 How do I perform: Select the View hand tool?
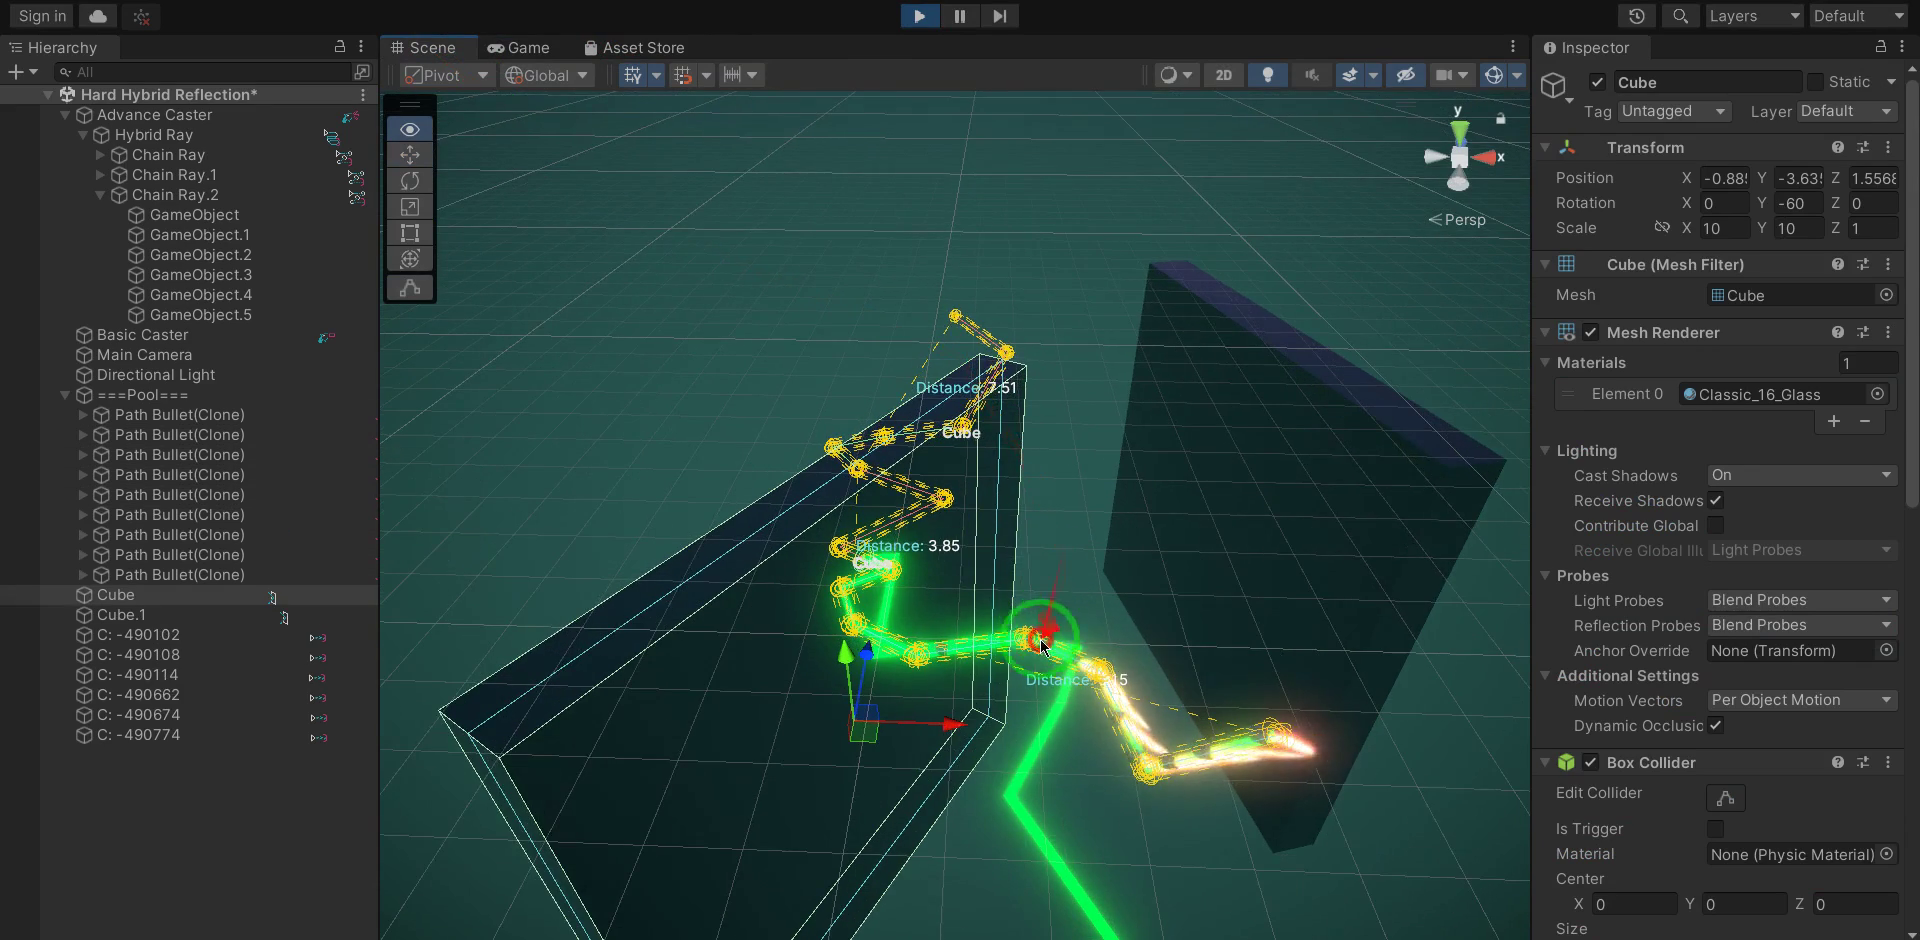click(x=410, y=129)
